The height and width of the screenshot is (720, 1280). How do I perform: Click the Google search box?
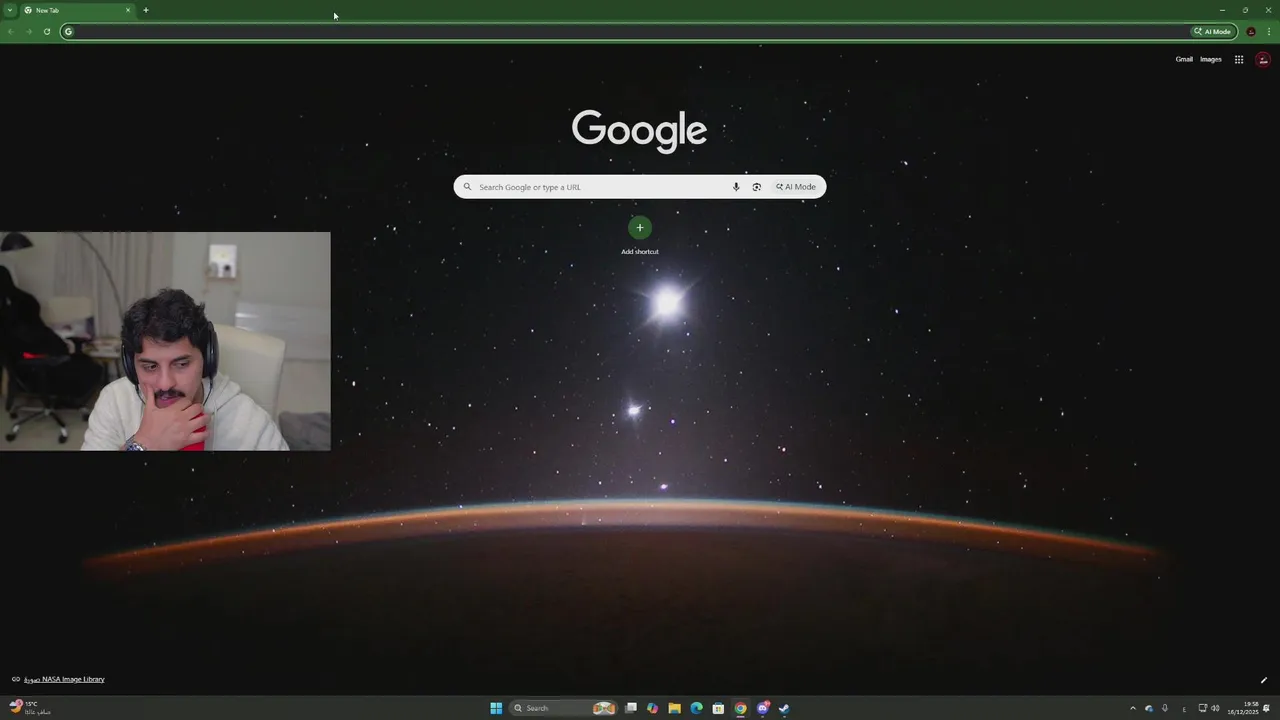[x=640, y=187]
